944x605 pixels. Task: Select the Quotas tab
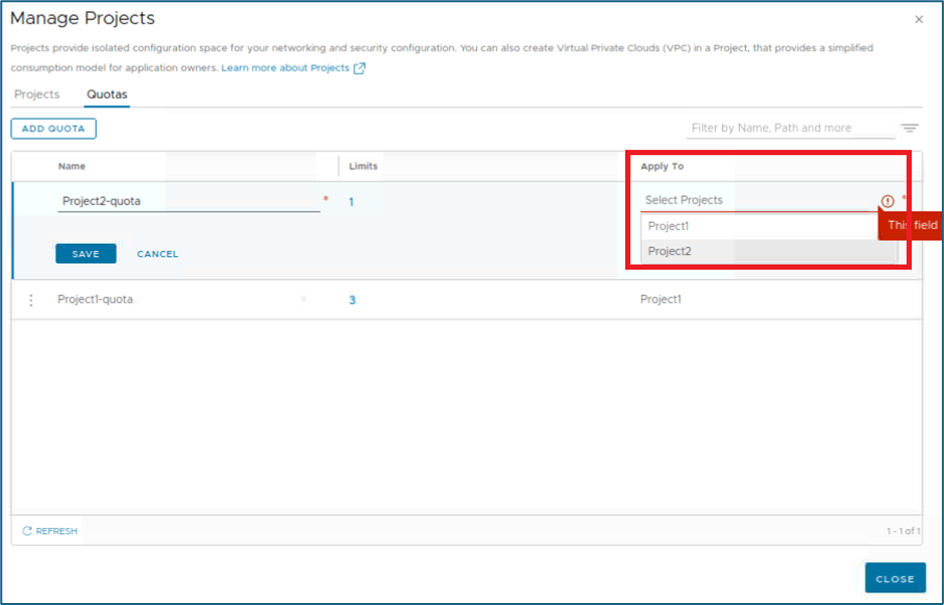coord(106,94)
